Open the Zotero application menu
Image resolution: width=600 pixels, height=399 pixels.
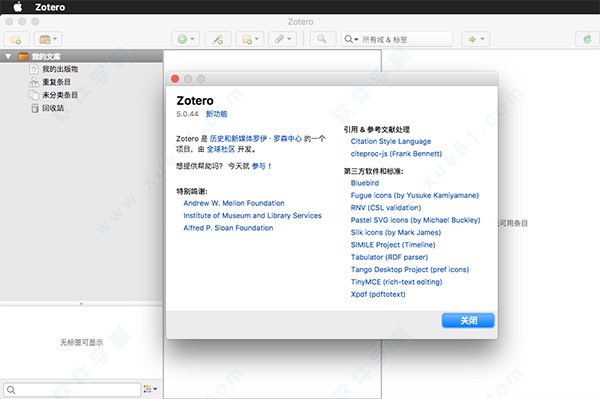[50, 7]
